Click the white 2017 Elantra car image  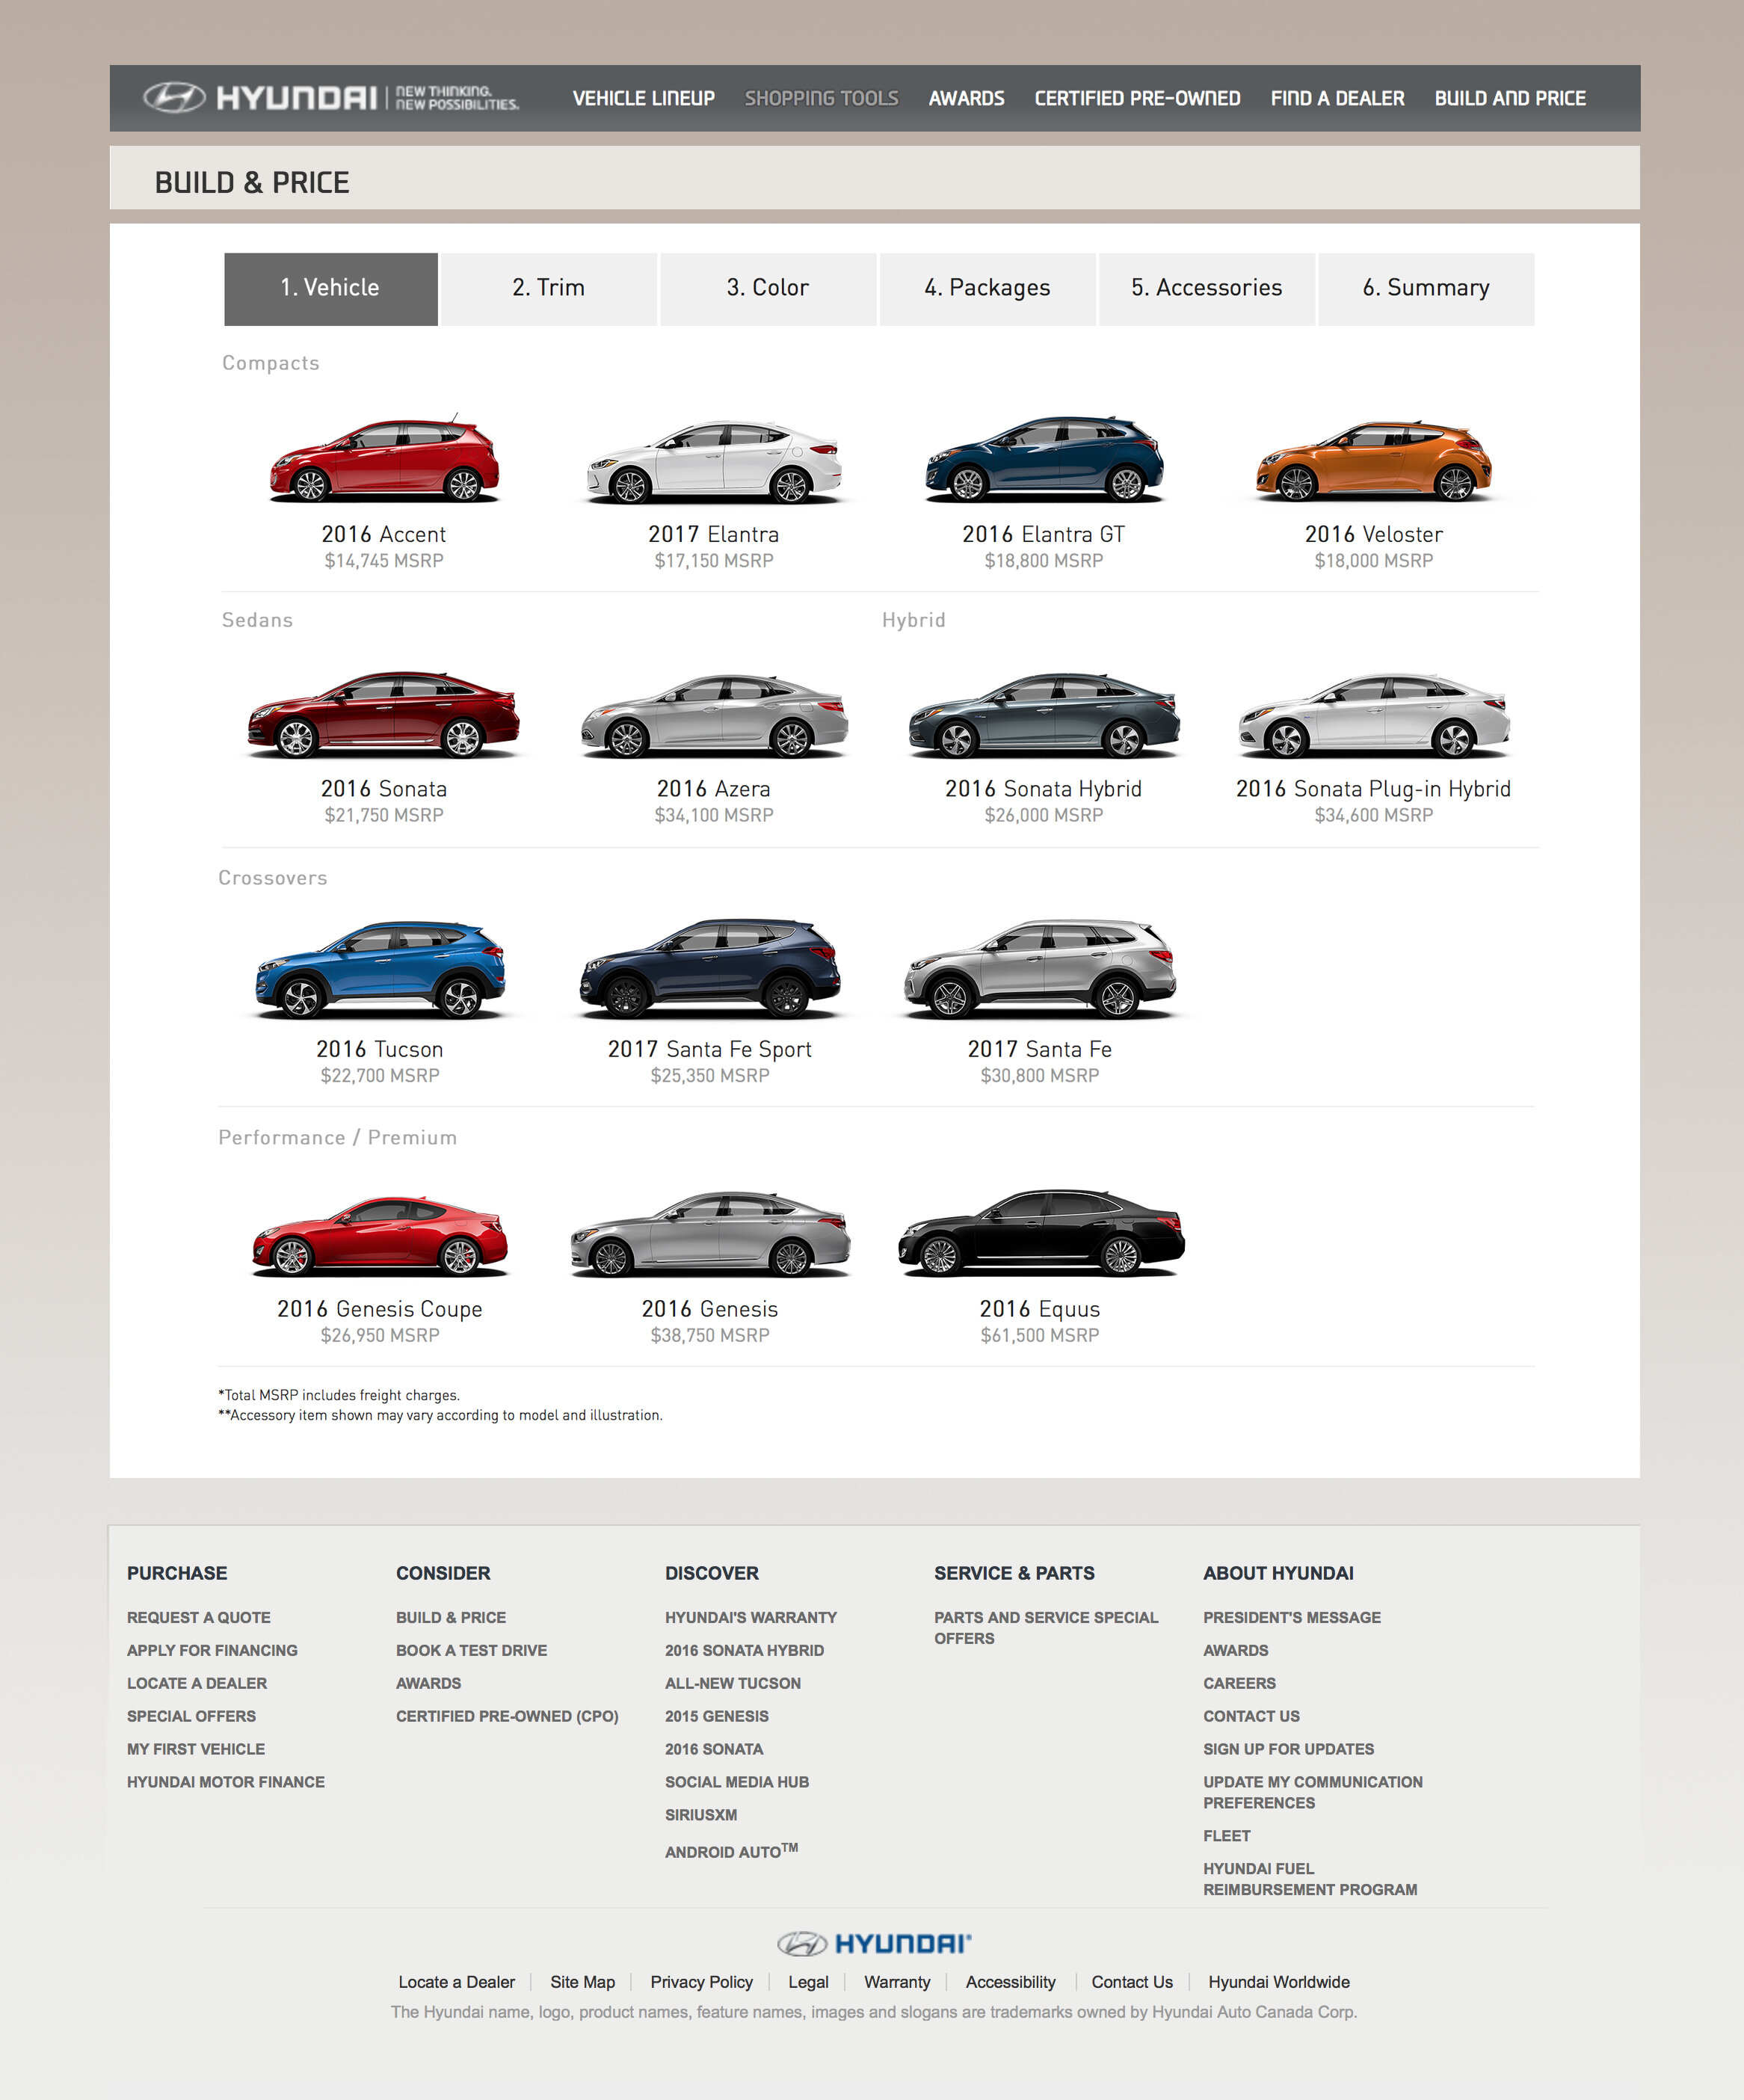713,463
